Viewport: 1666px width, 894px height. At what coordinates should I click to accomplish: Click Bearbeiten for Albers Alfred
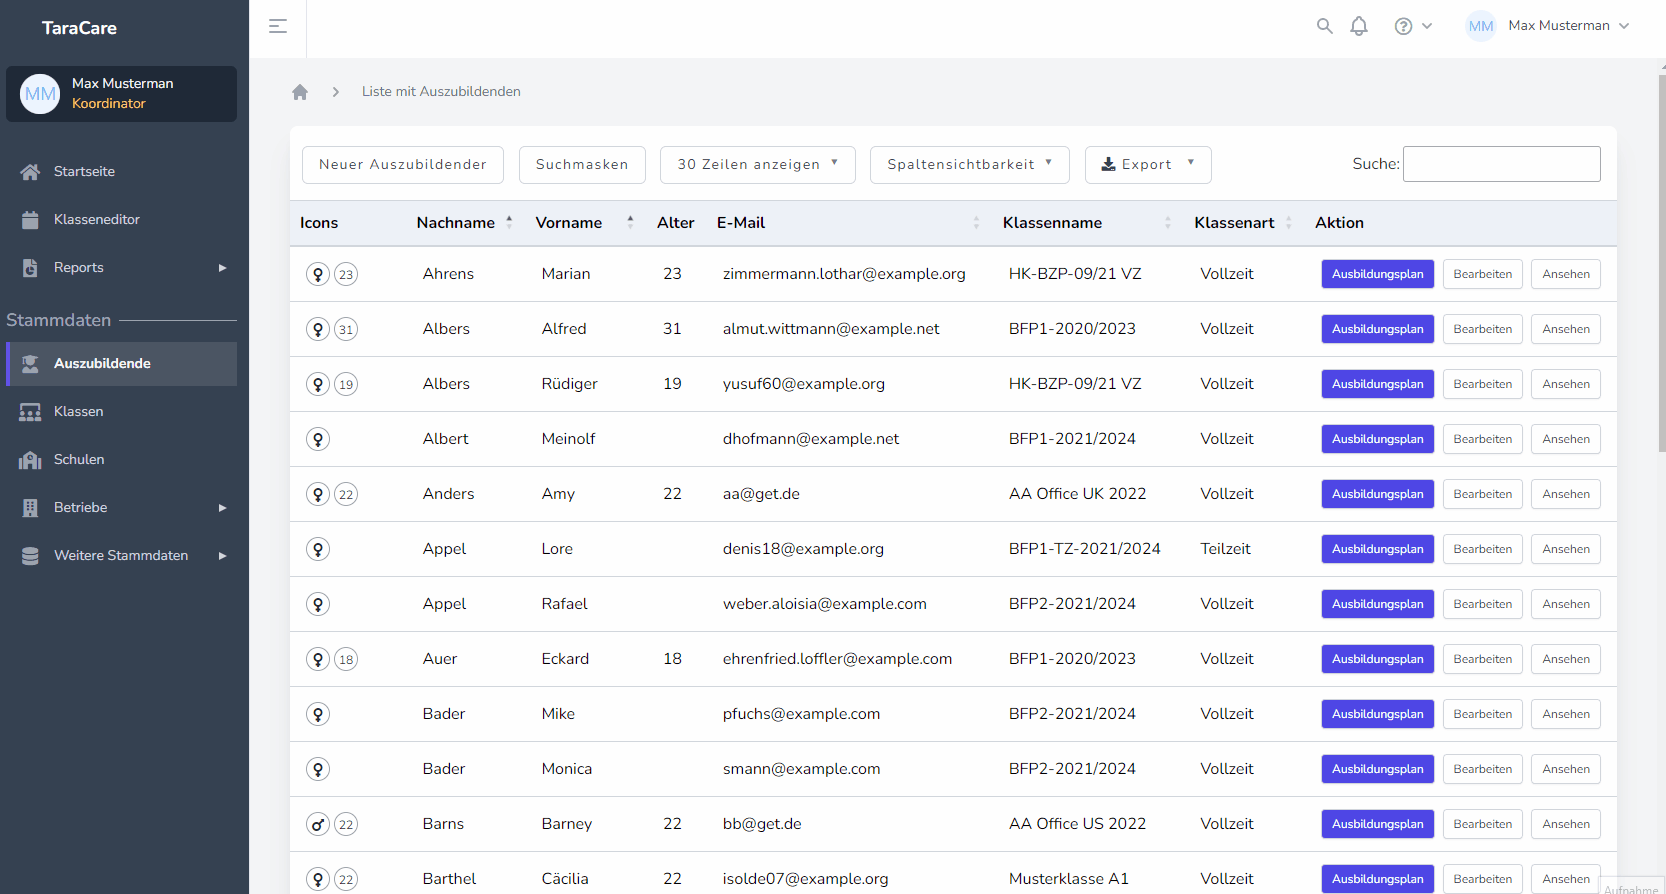[1483, 329]
